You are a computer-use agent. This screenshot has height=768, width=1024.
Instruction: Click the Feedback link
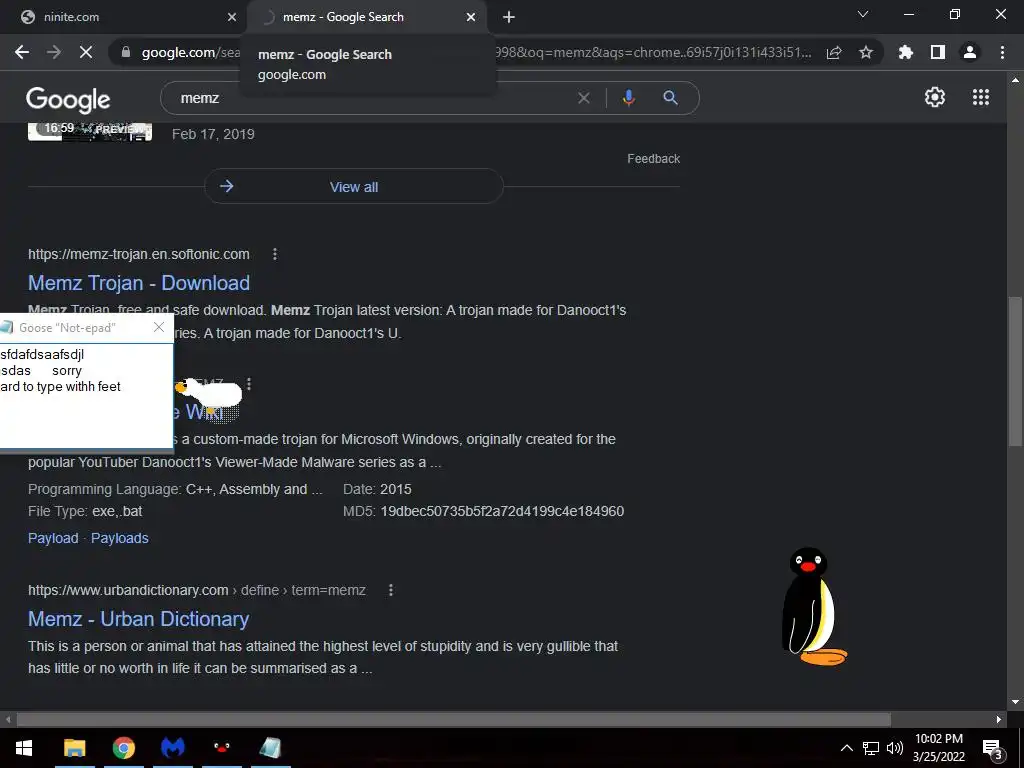click(x=654, y=159)
